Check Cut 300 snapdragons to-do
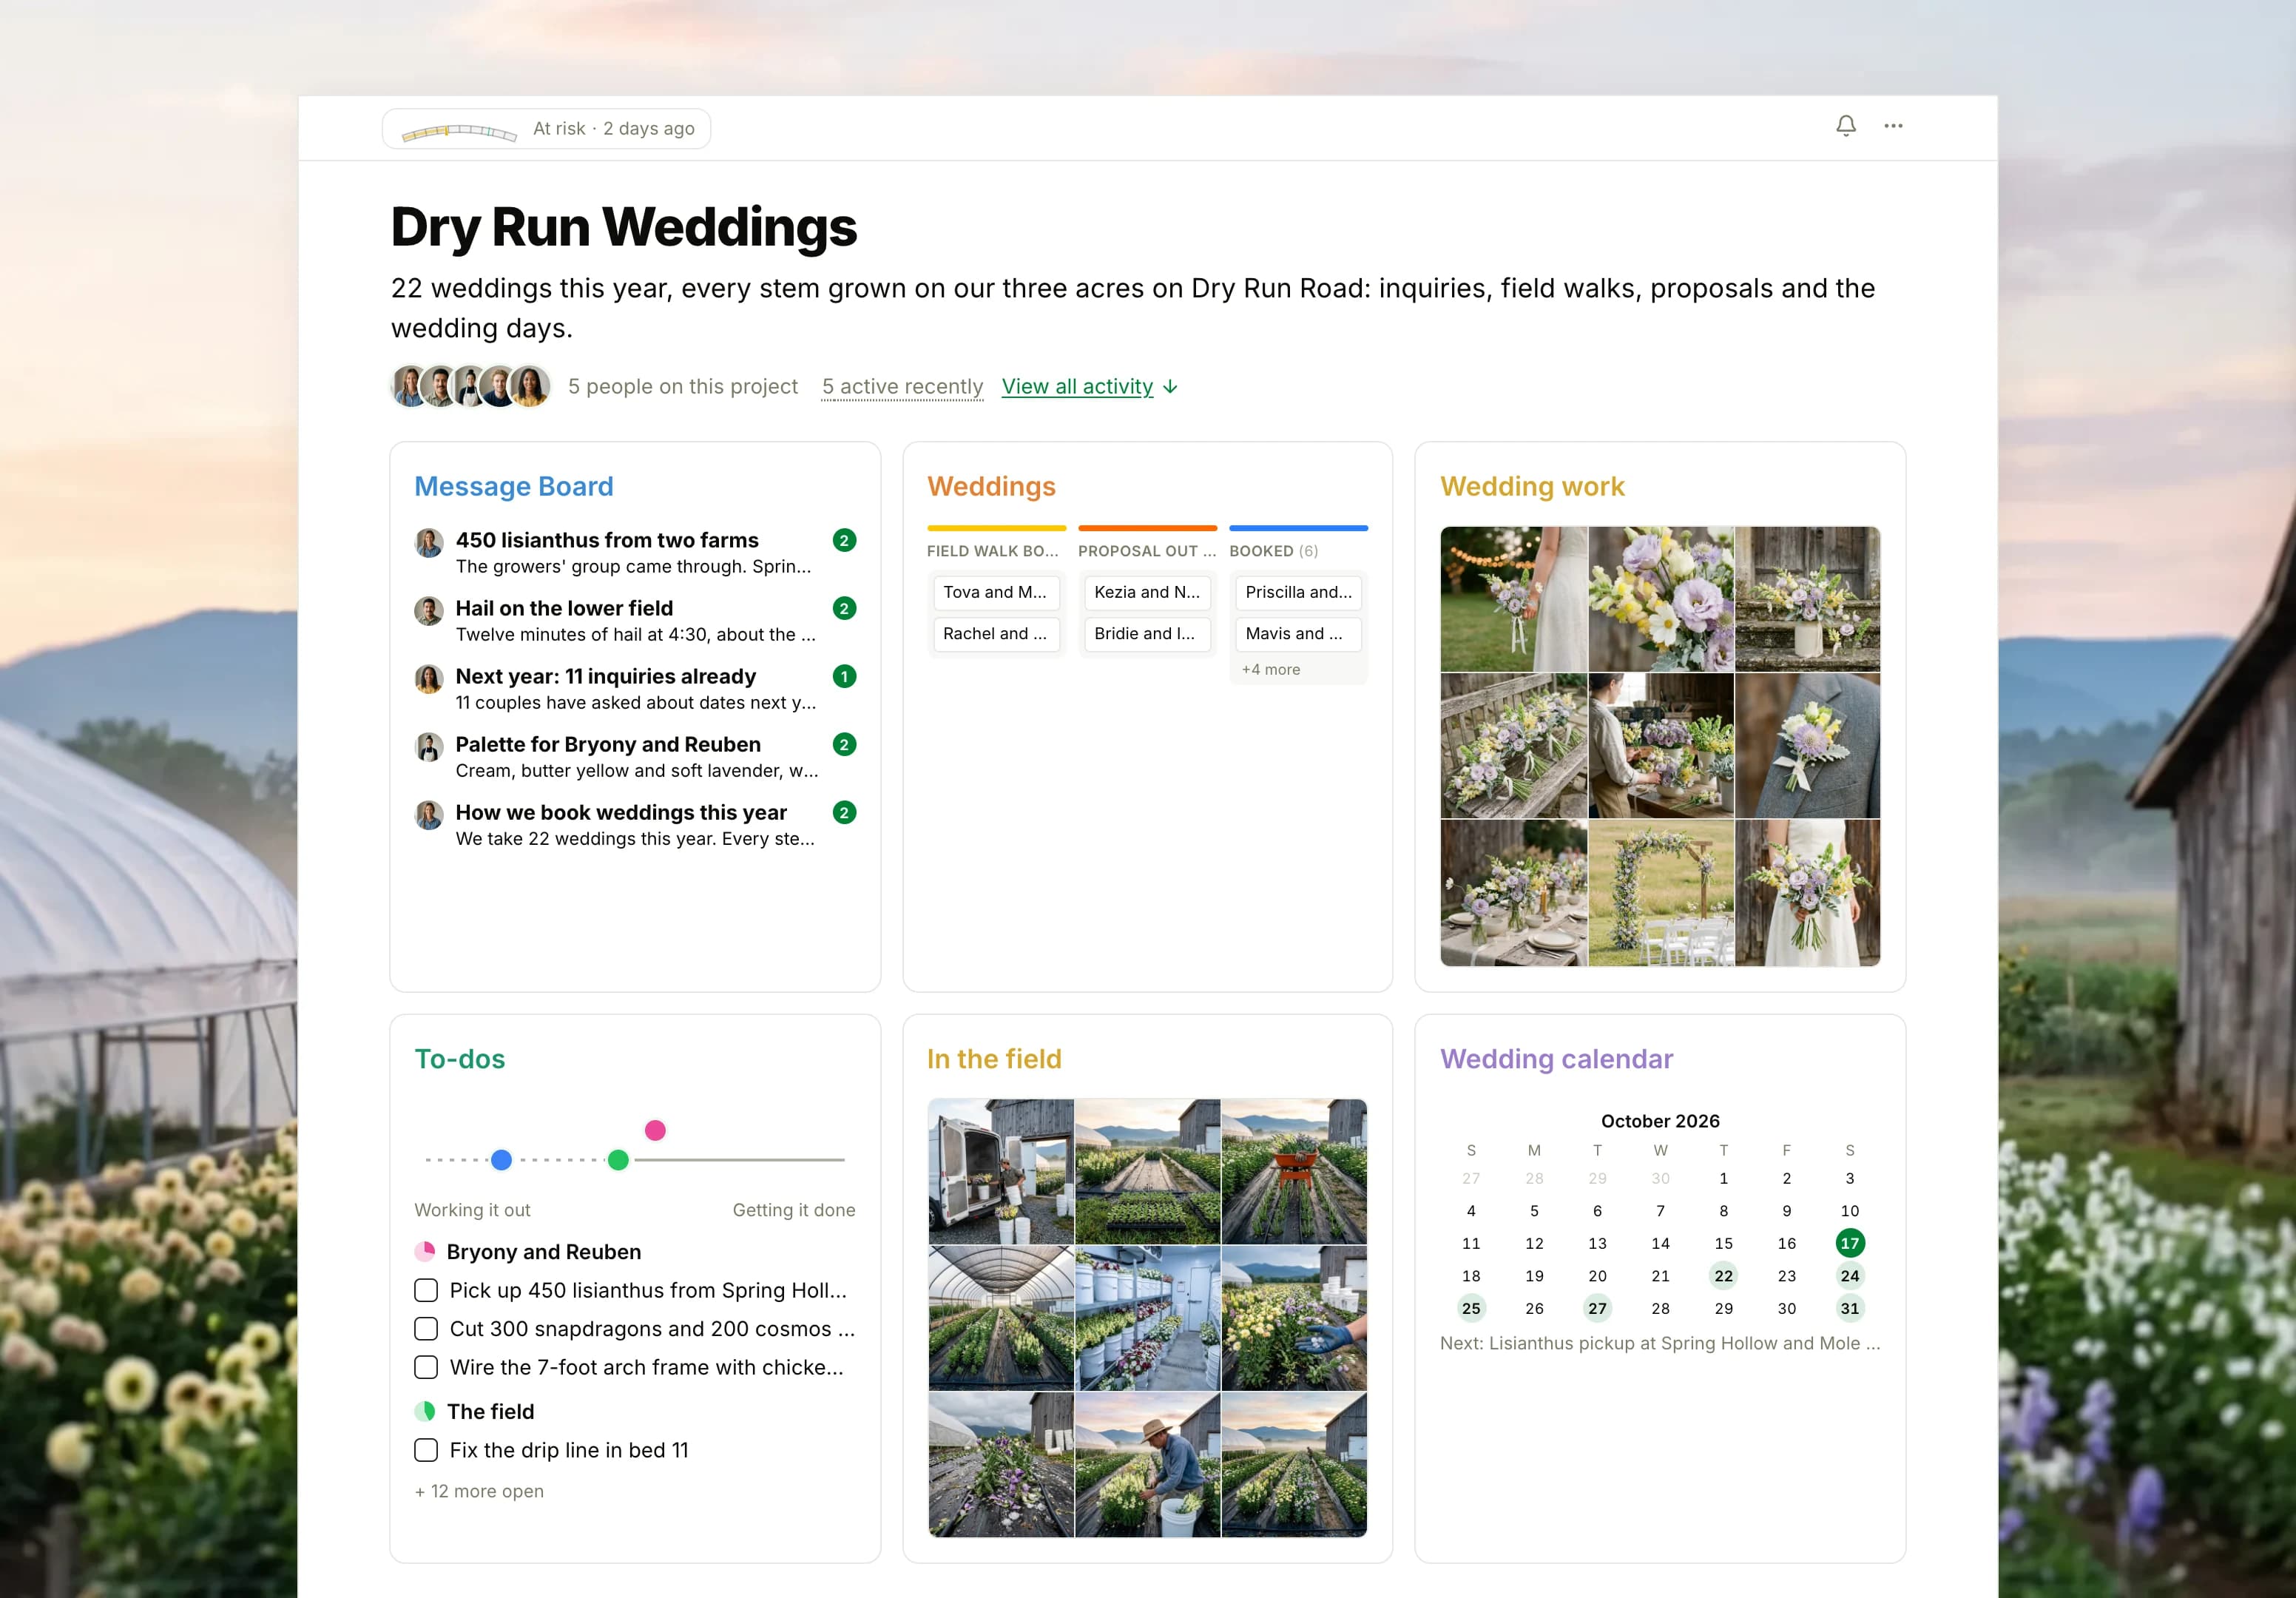The image size is (2296, 1598). click(426, 1328)
